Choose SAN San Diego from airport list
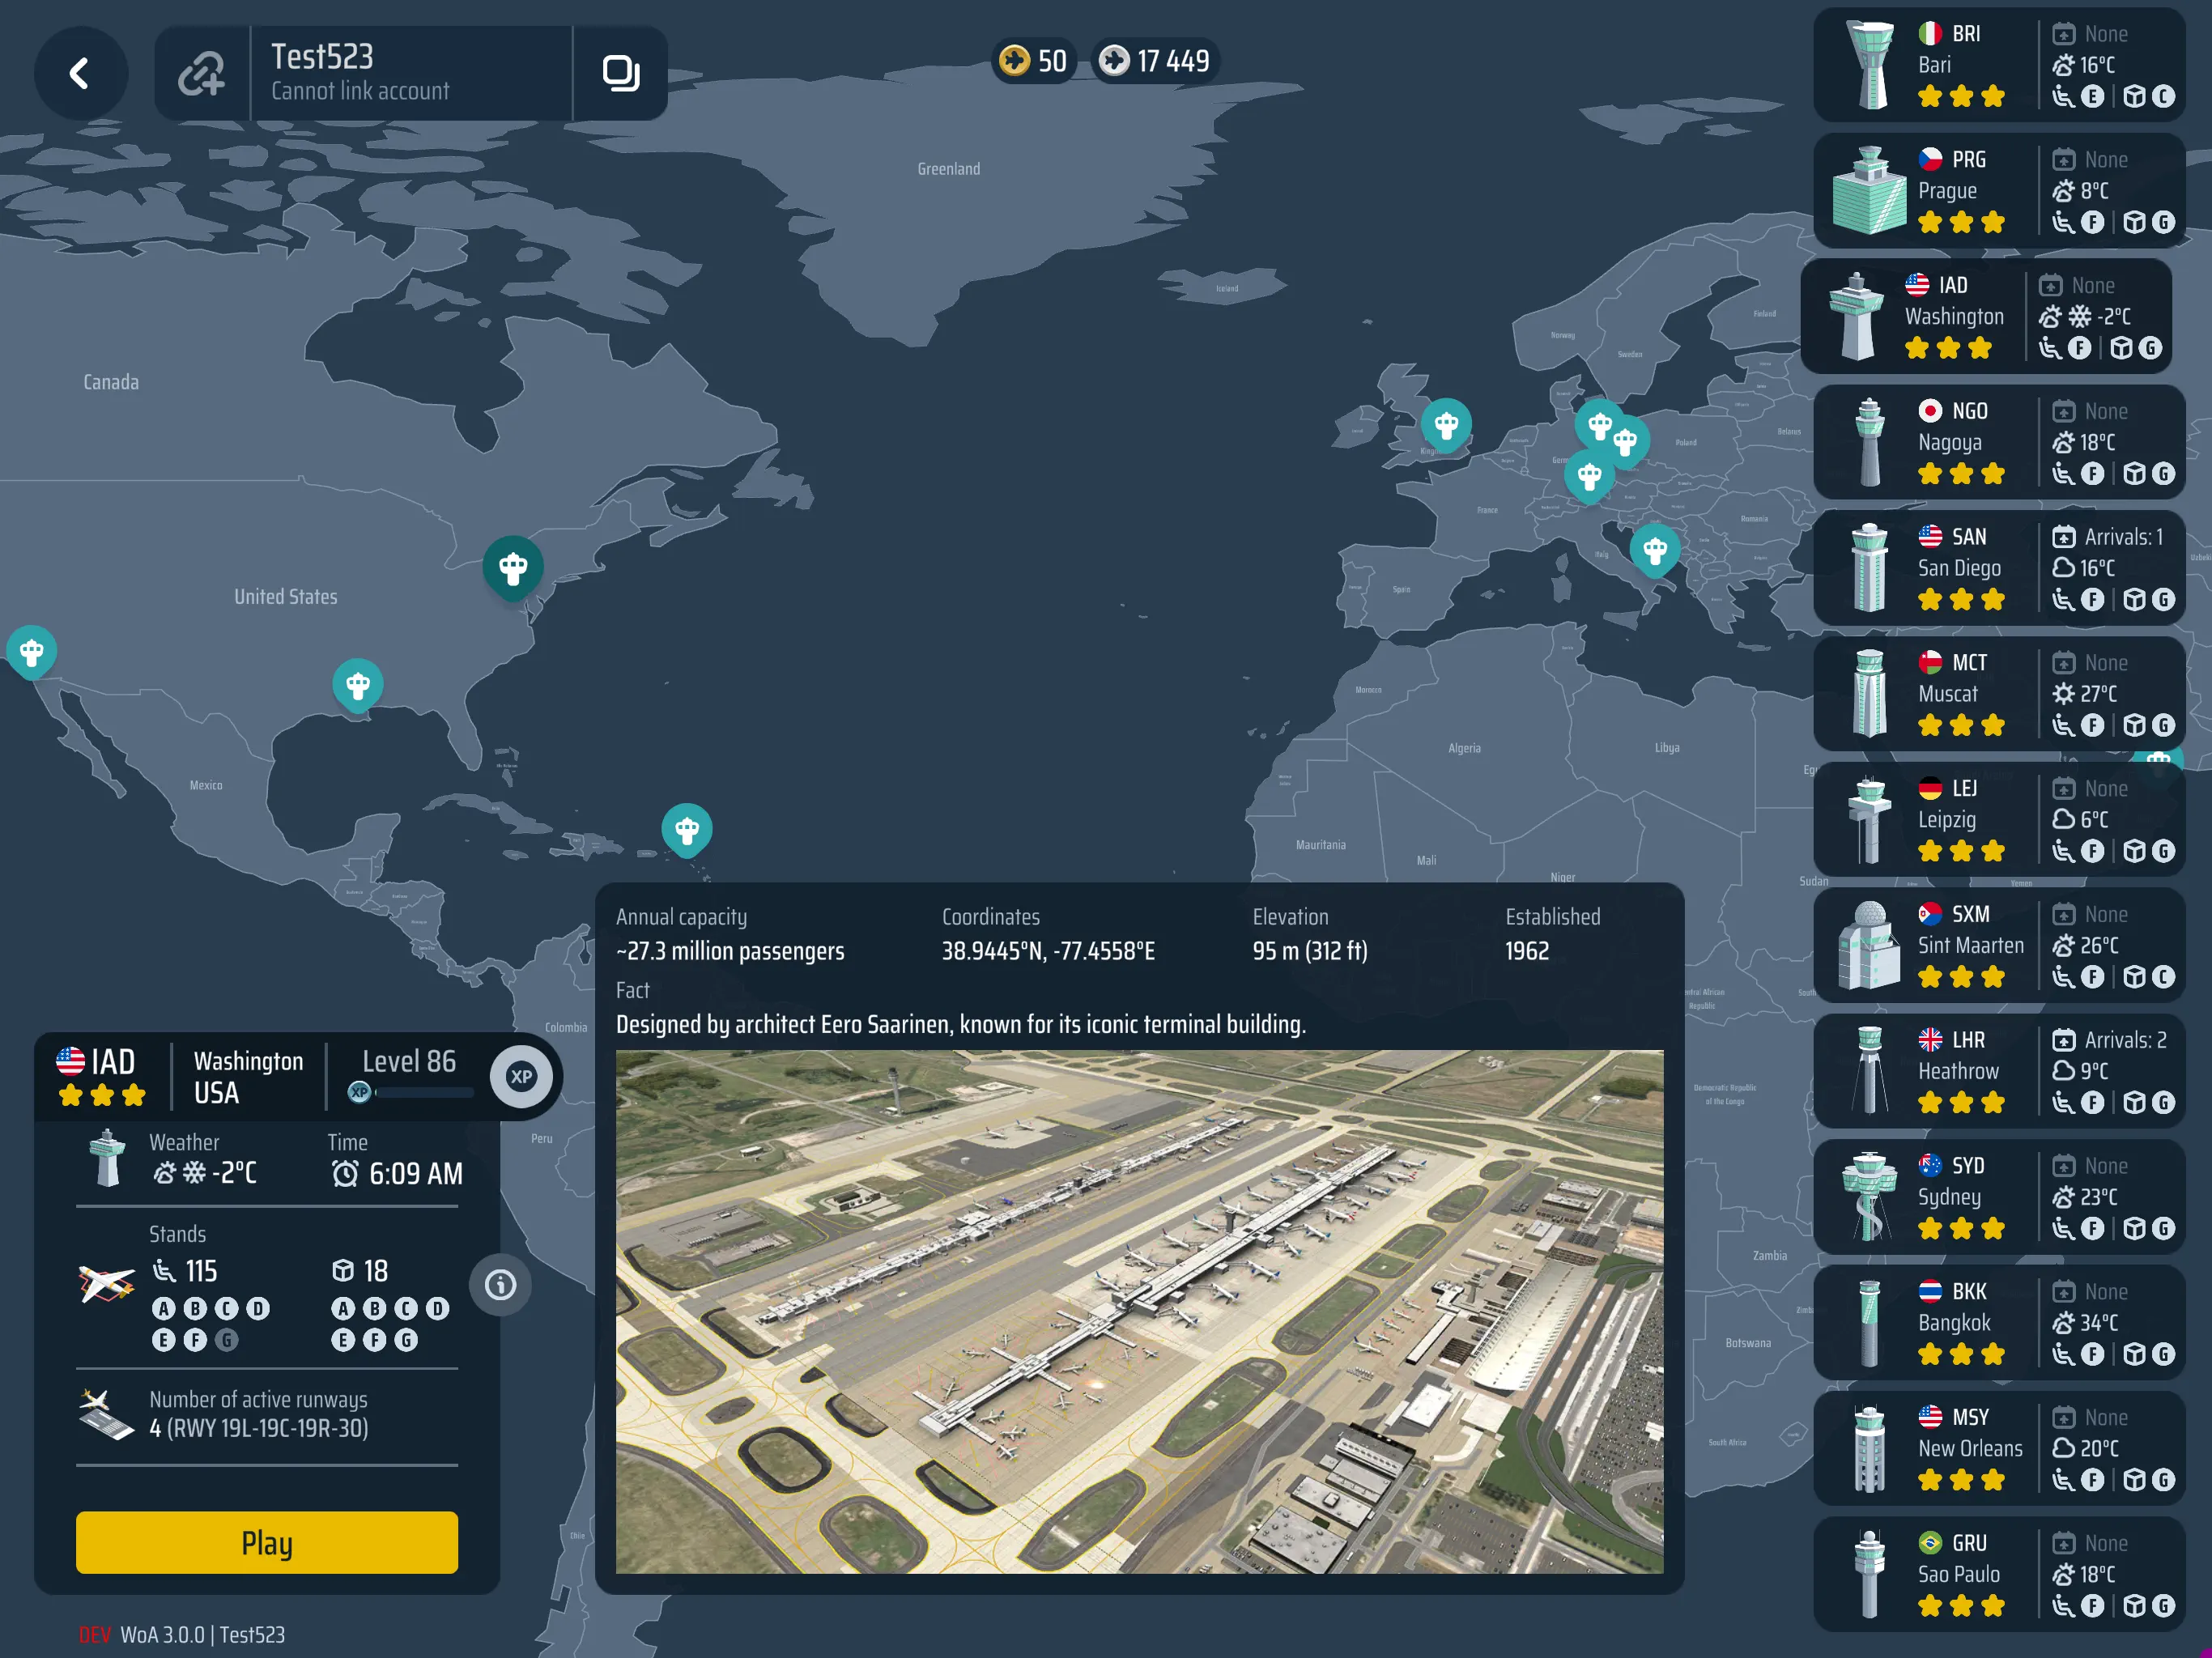The height and width of the screenshot is (1658, 2212). 1998,568
